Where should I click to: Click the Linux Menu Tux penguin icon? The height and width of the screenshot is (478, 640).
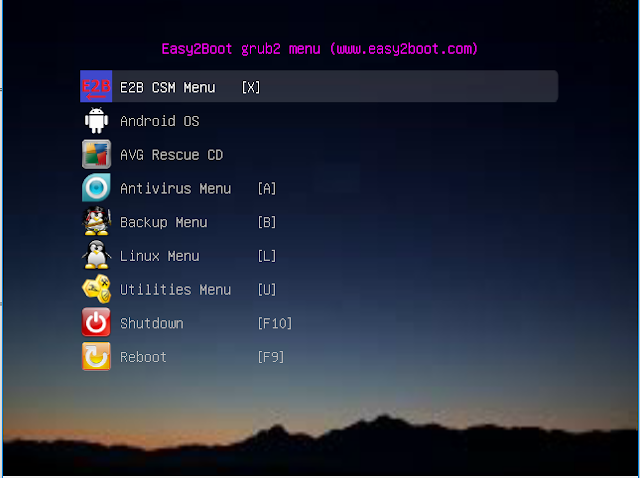click(x=96, y=255)
